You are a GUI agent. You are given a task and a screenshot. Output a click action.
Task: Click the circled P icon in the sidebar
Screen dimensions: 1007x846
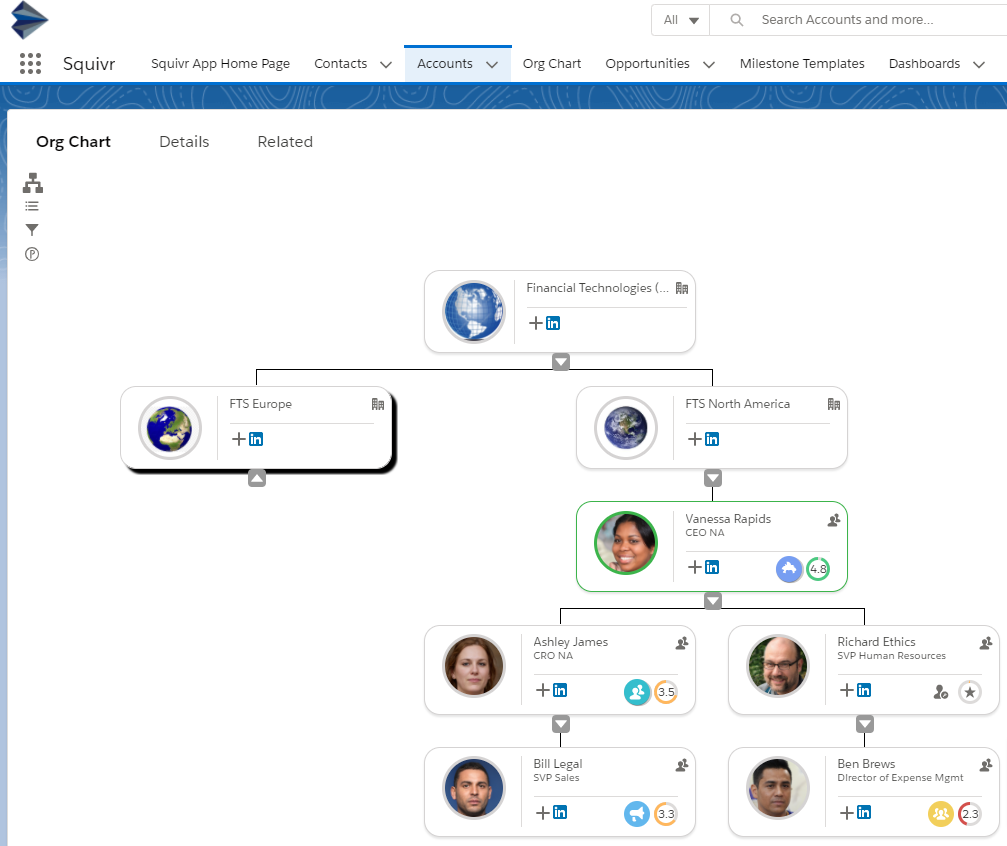tap(31, 254)
